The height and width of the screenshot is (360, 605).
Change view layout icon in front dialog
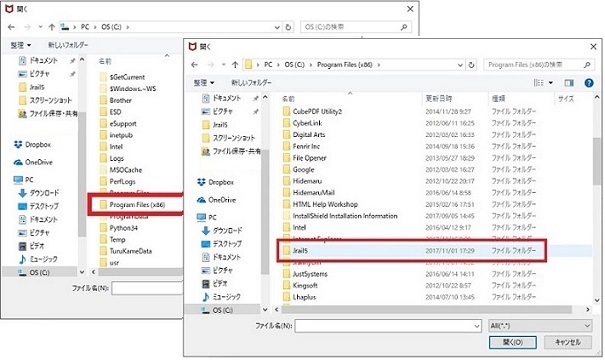[539, 83]
